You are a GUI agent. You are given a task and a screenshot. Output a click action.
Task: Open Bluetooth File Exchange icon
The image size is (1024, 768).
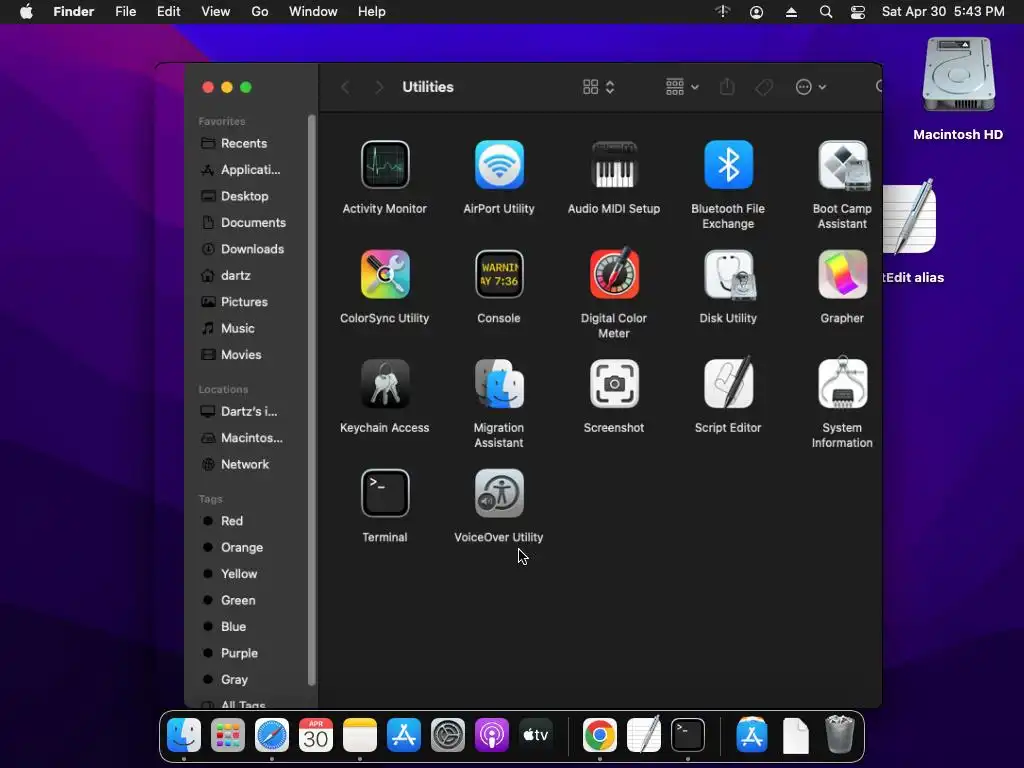click(728, 165)
